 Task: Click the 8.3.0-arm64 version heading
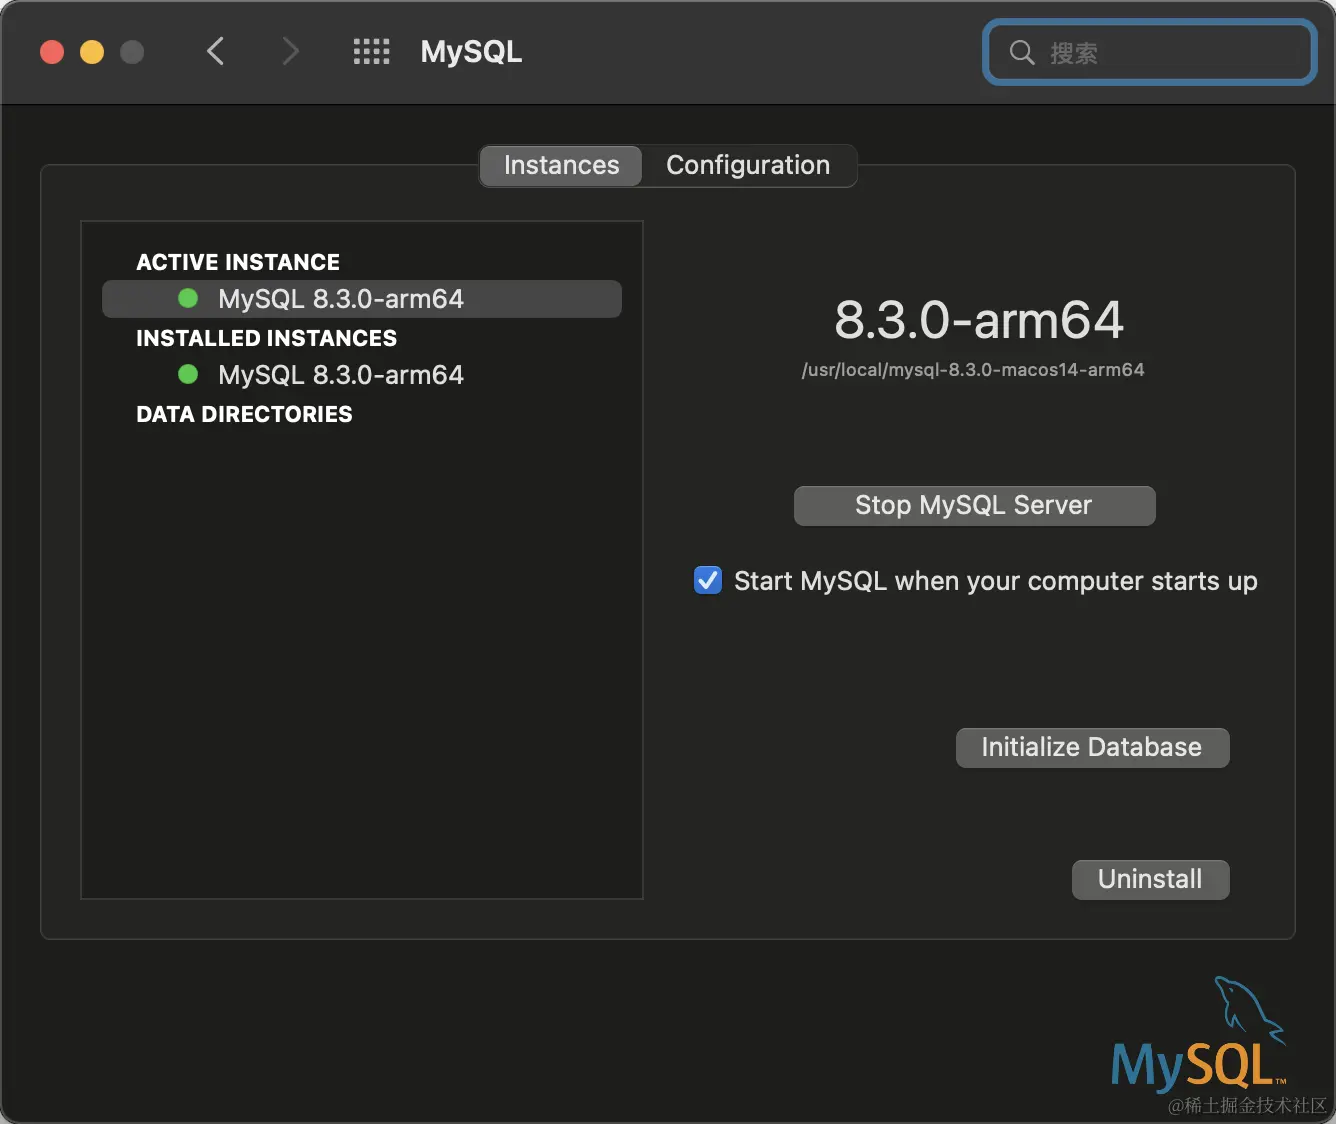click(x=979, y=320)
